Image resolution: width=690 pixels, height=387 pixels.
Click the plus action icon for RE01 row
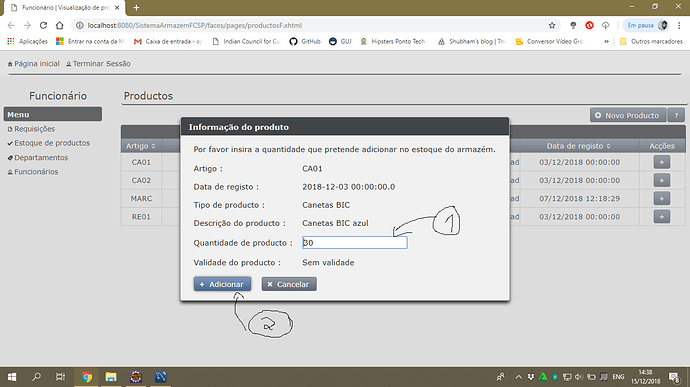click(661, 217)
